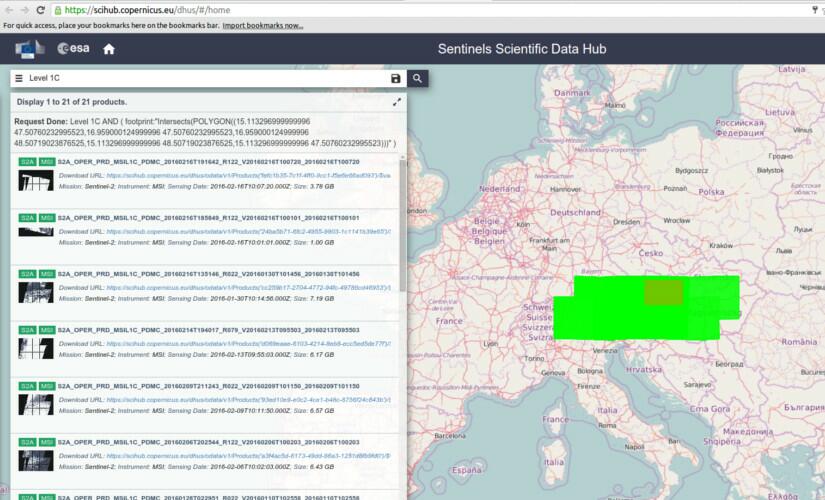The height and width of the screenshot is (500, 825).
Task: Select the Request Done query text
Action: tap(205, 132)
